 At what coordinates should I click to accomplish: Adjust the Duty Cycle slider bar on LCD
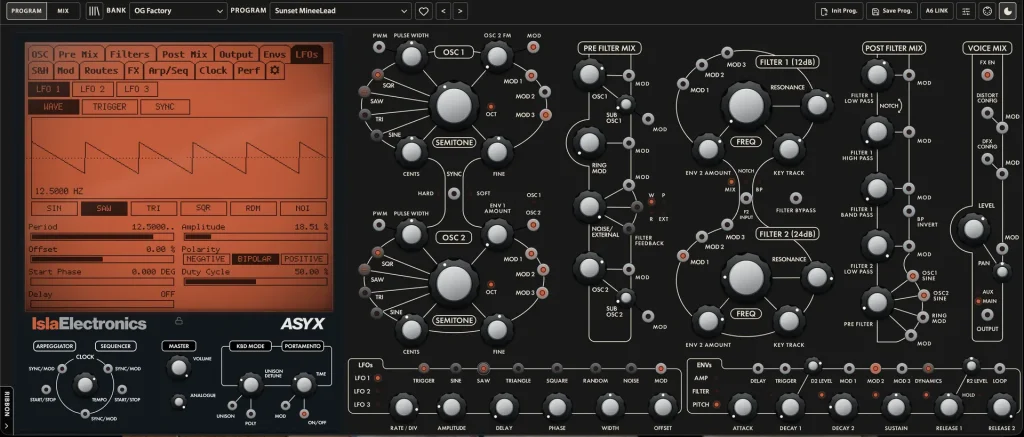click(x=255, y=282)
